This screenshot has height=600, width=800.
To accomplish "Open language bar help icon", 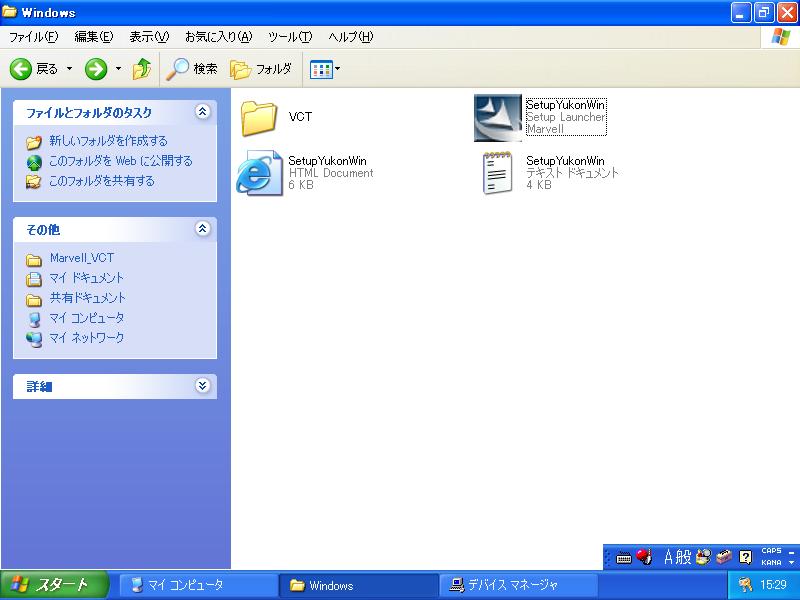I will [745, 557].
